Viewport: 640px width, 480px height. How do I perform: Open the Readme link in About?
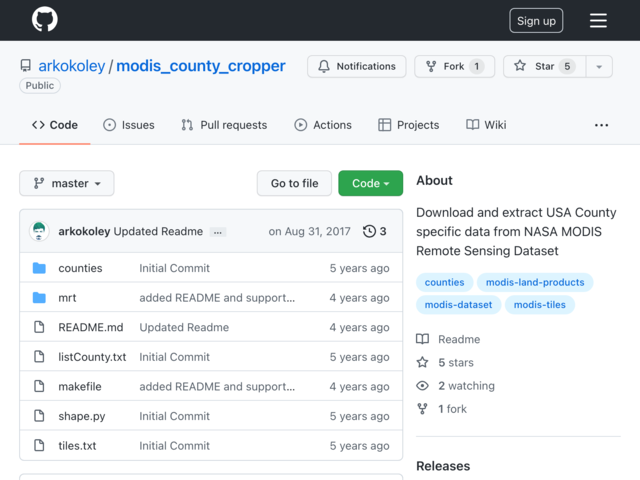tap(459, 339)
